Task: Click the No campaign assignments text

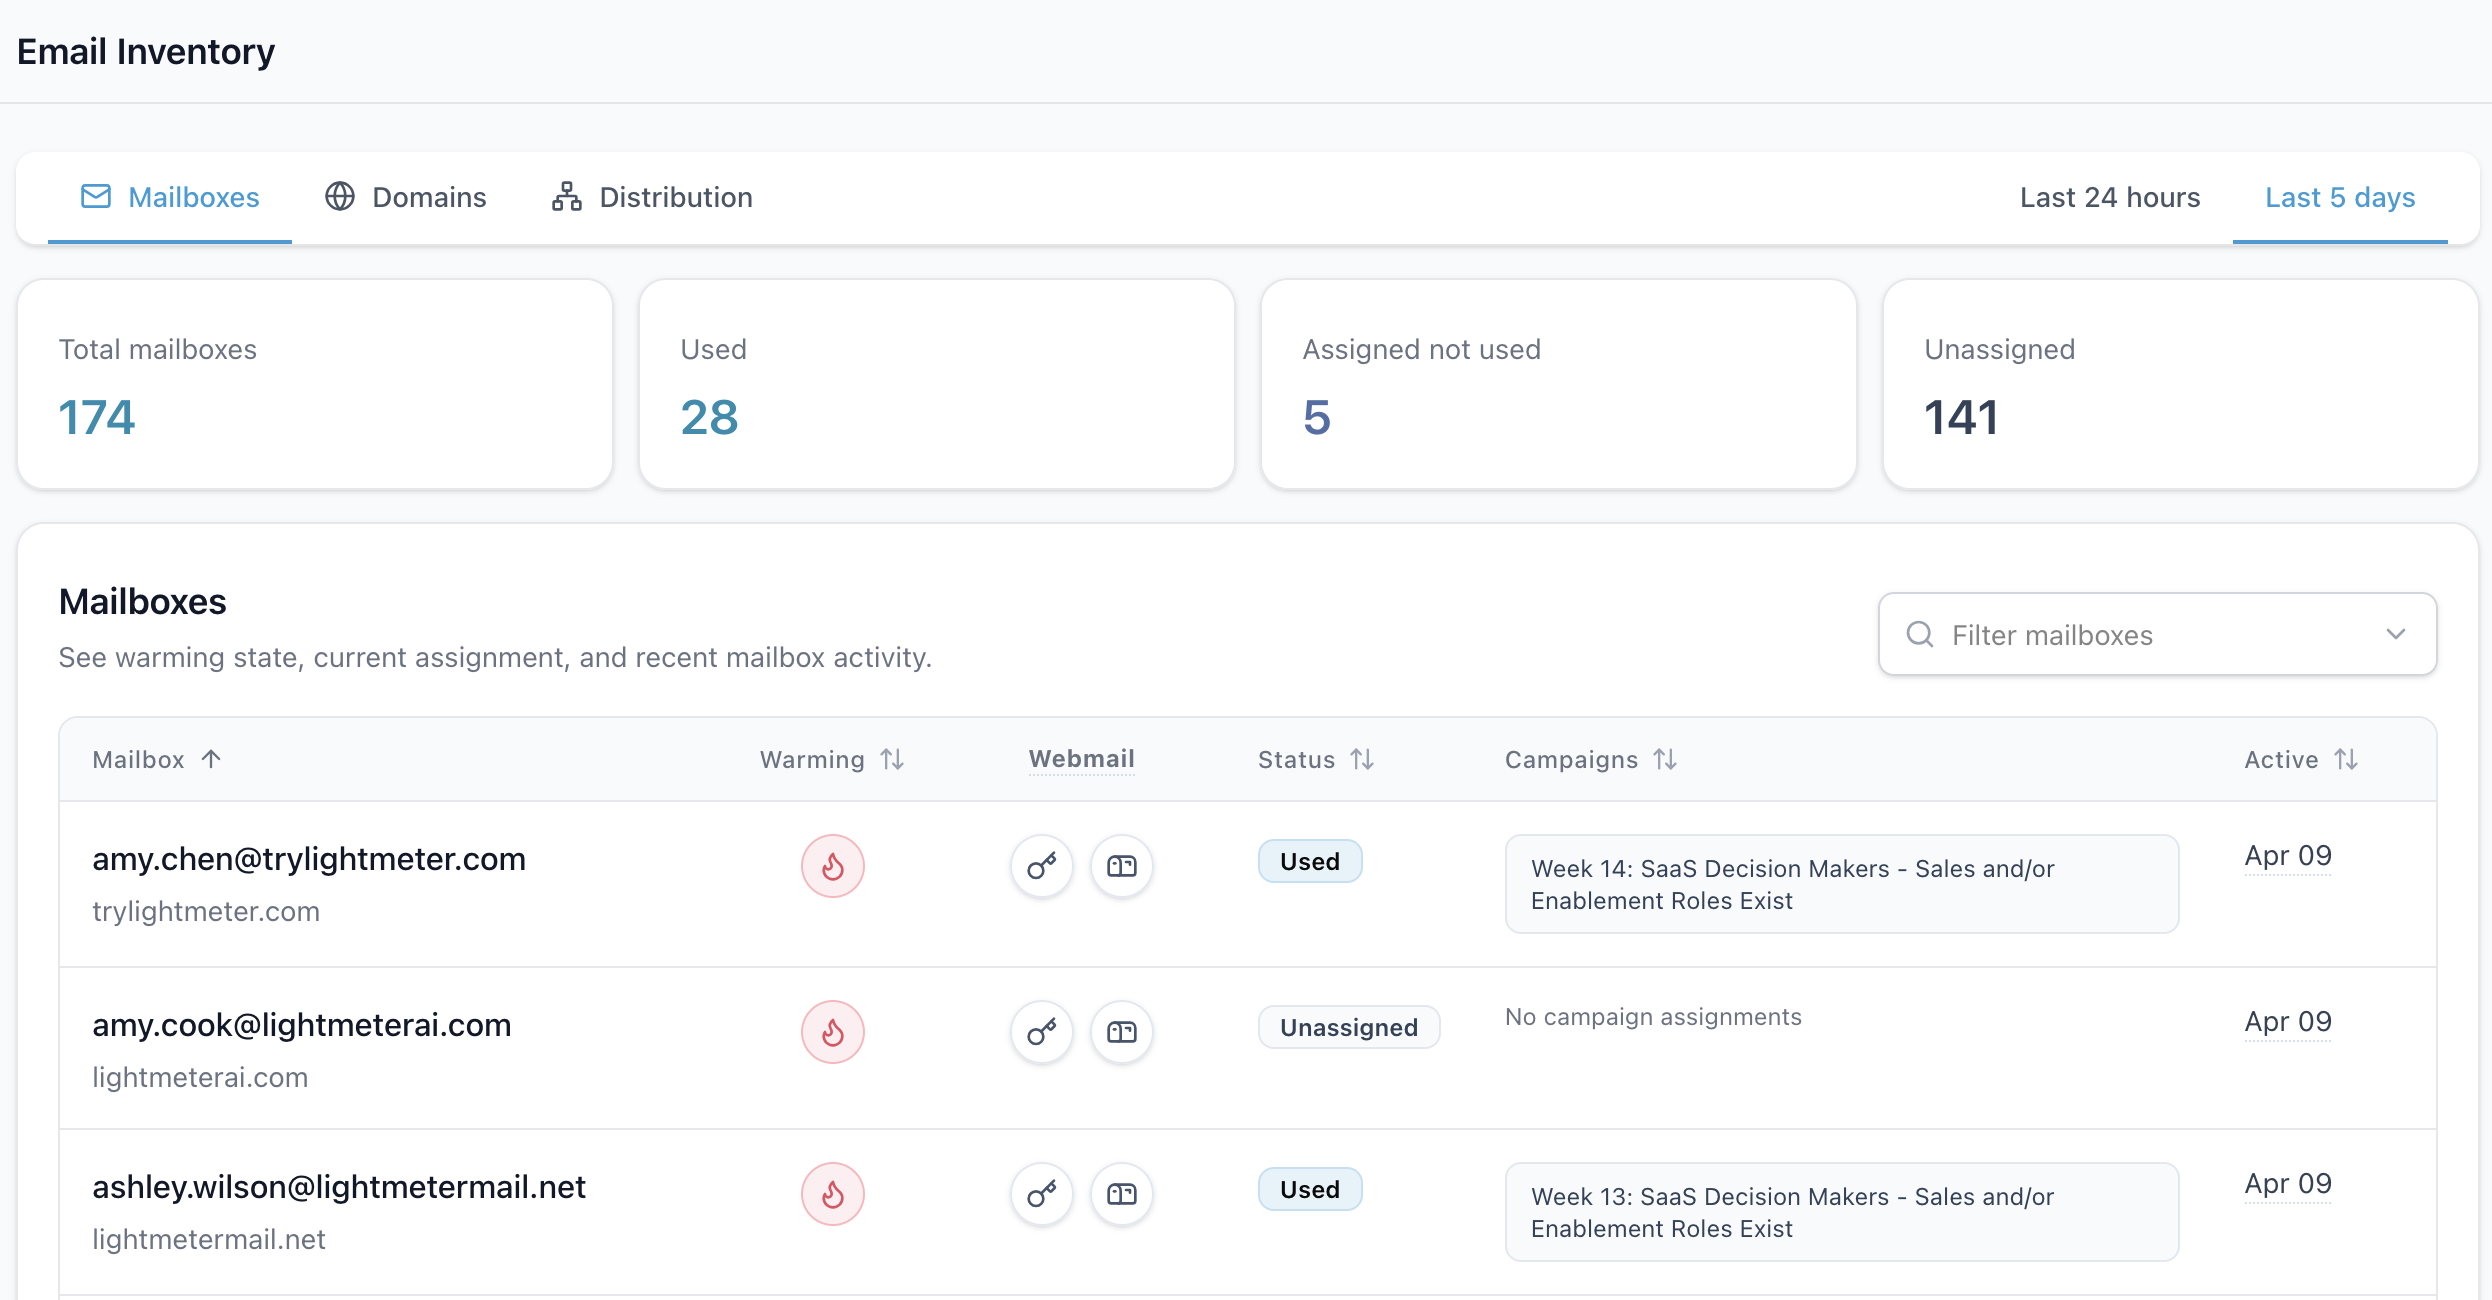Action: click(x=1653, y=1017)
